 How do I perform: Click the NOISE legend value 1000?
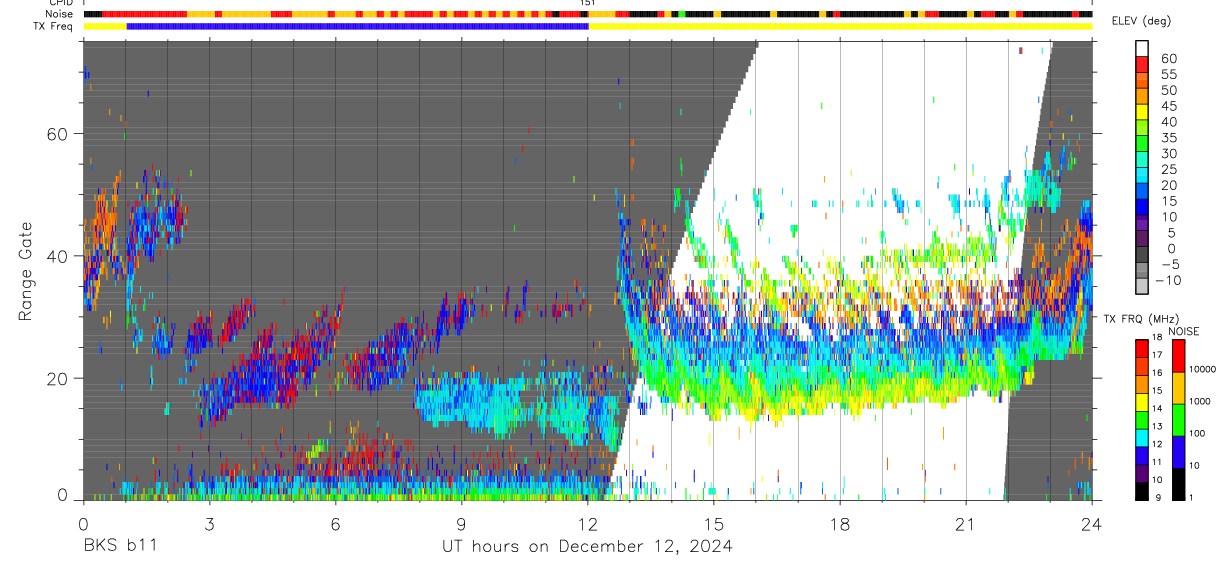[1200, 401]
